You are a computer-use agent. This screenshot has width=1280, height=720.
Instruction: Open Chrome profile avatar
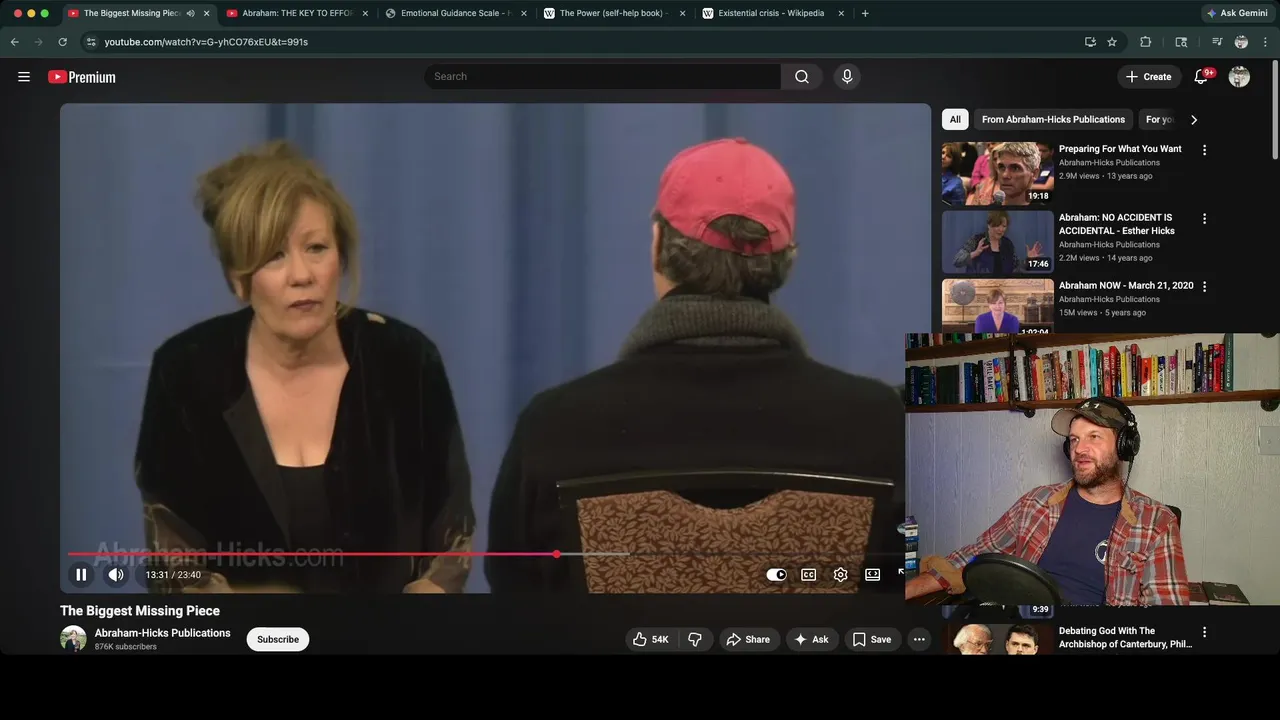pyautogui.click(x=1241, y=42)
